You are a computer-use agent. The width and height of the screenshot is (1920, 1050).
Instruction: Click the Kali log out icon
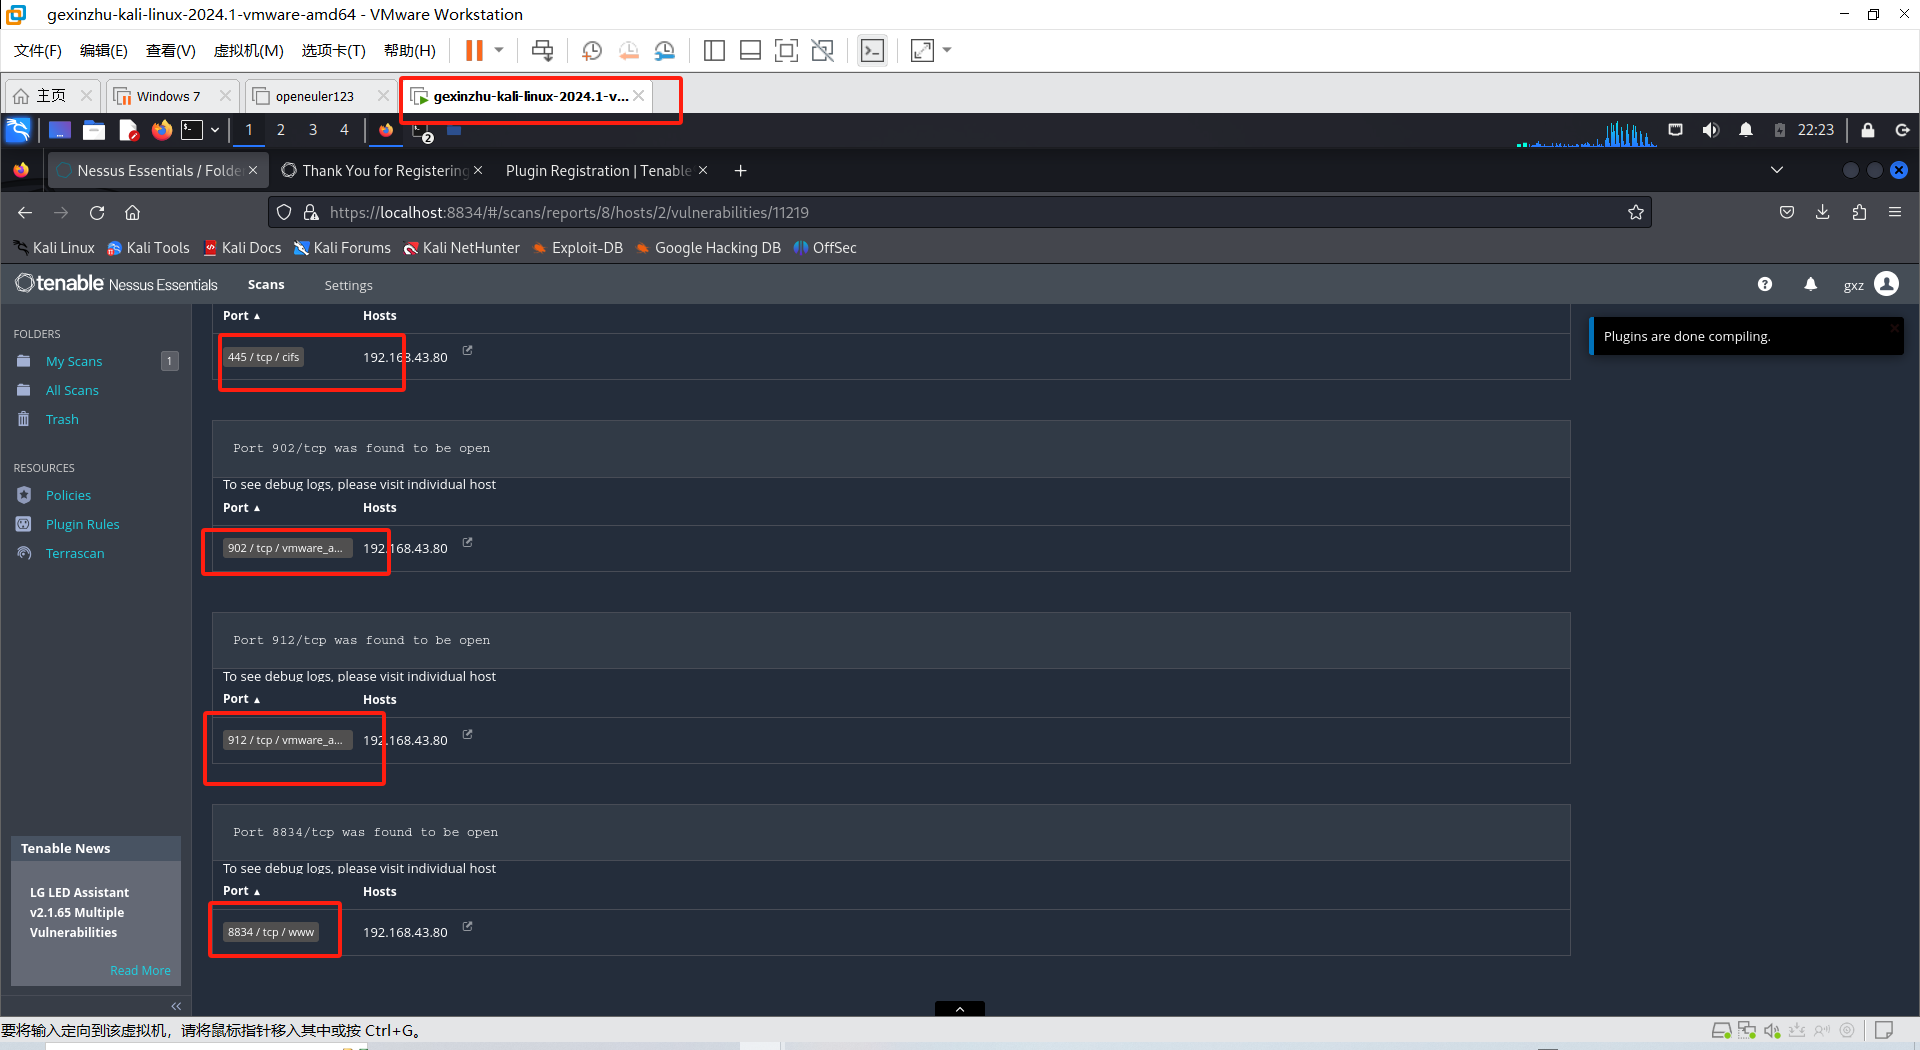click(x=1902, y=130)
